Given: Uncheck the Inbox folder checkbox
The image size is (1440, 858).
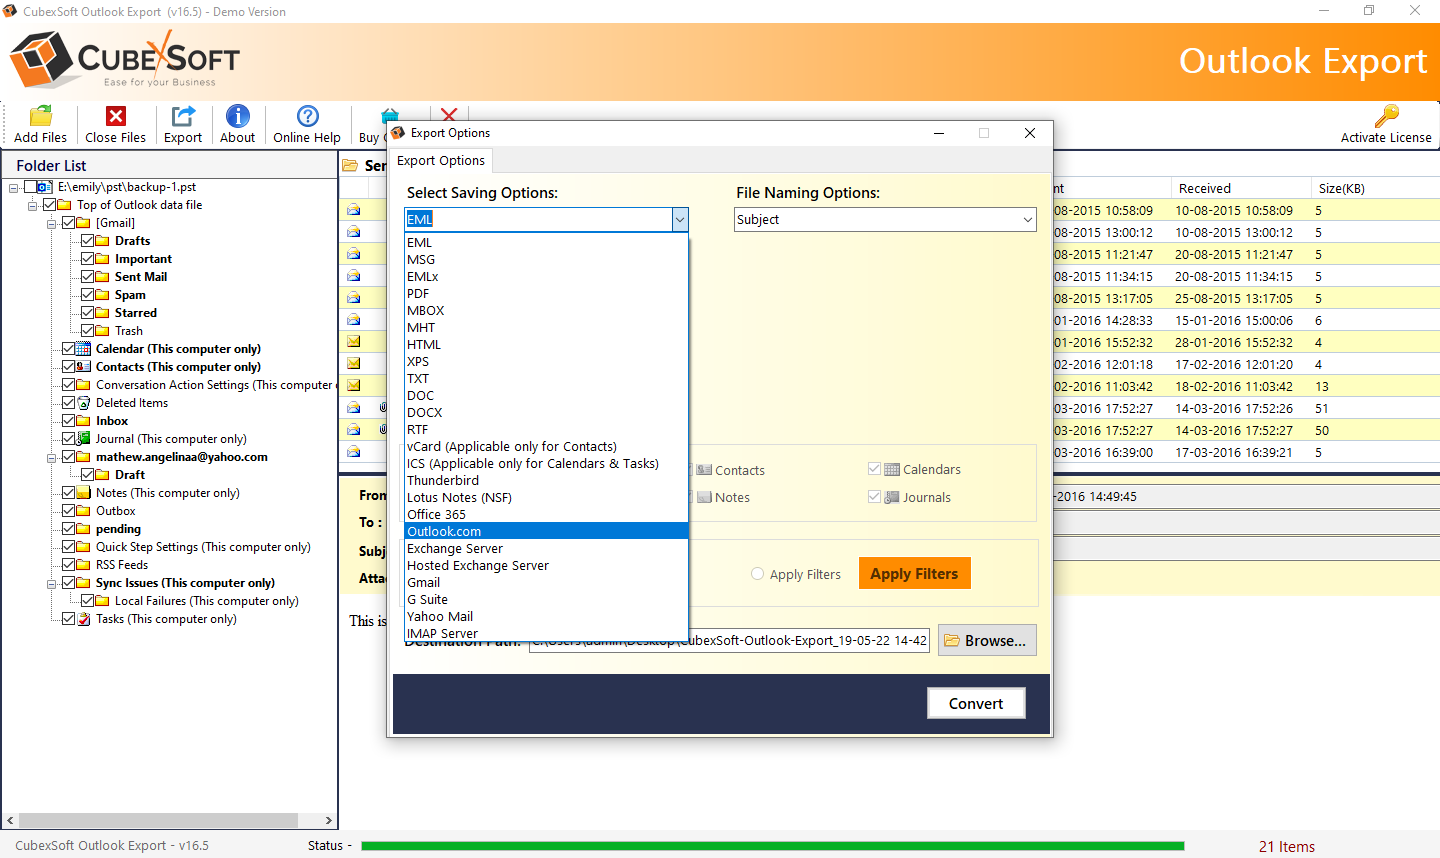Looking at the screenshot, I should pyautogui.click(x=69, y=421).
